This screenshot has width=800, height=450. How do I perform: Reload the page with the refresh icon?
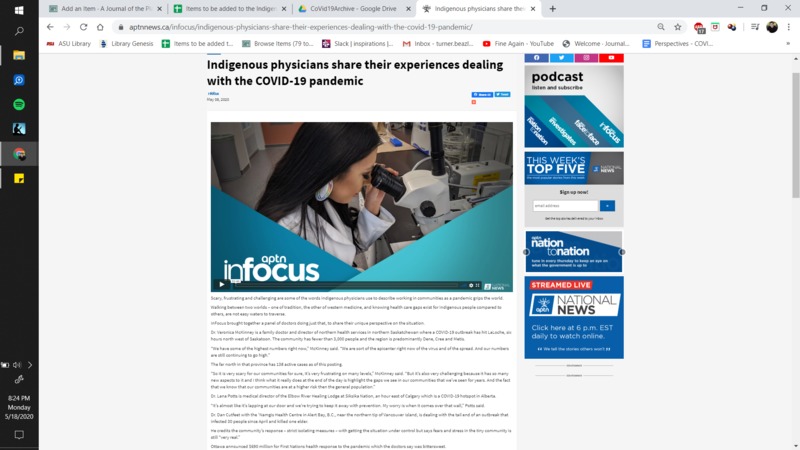[84, 27]
